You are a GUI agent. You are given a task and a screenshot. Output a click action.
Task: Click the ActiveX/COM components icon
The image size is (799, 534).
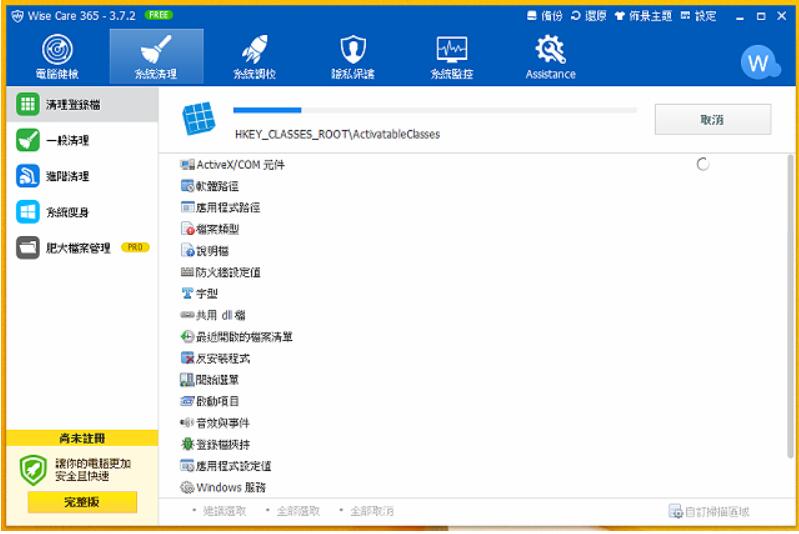click(188, 165)
